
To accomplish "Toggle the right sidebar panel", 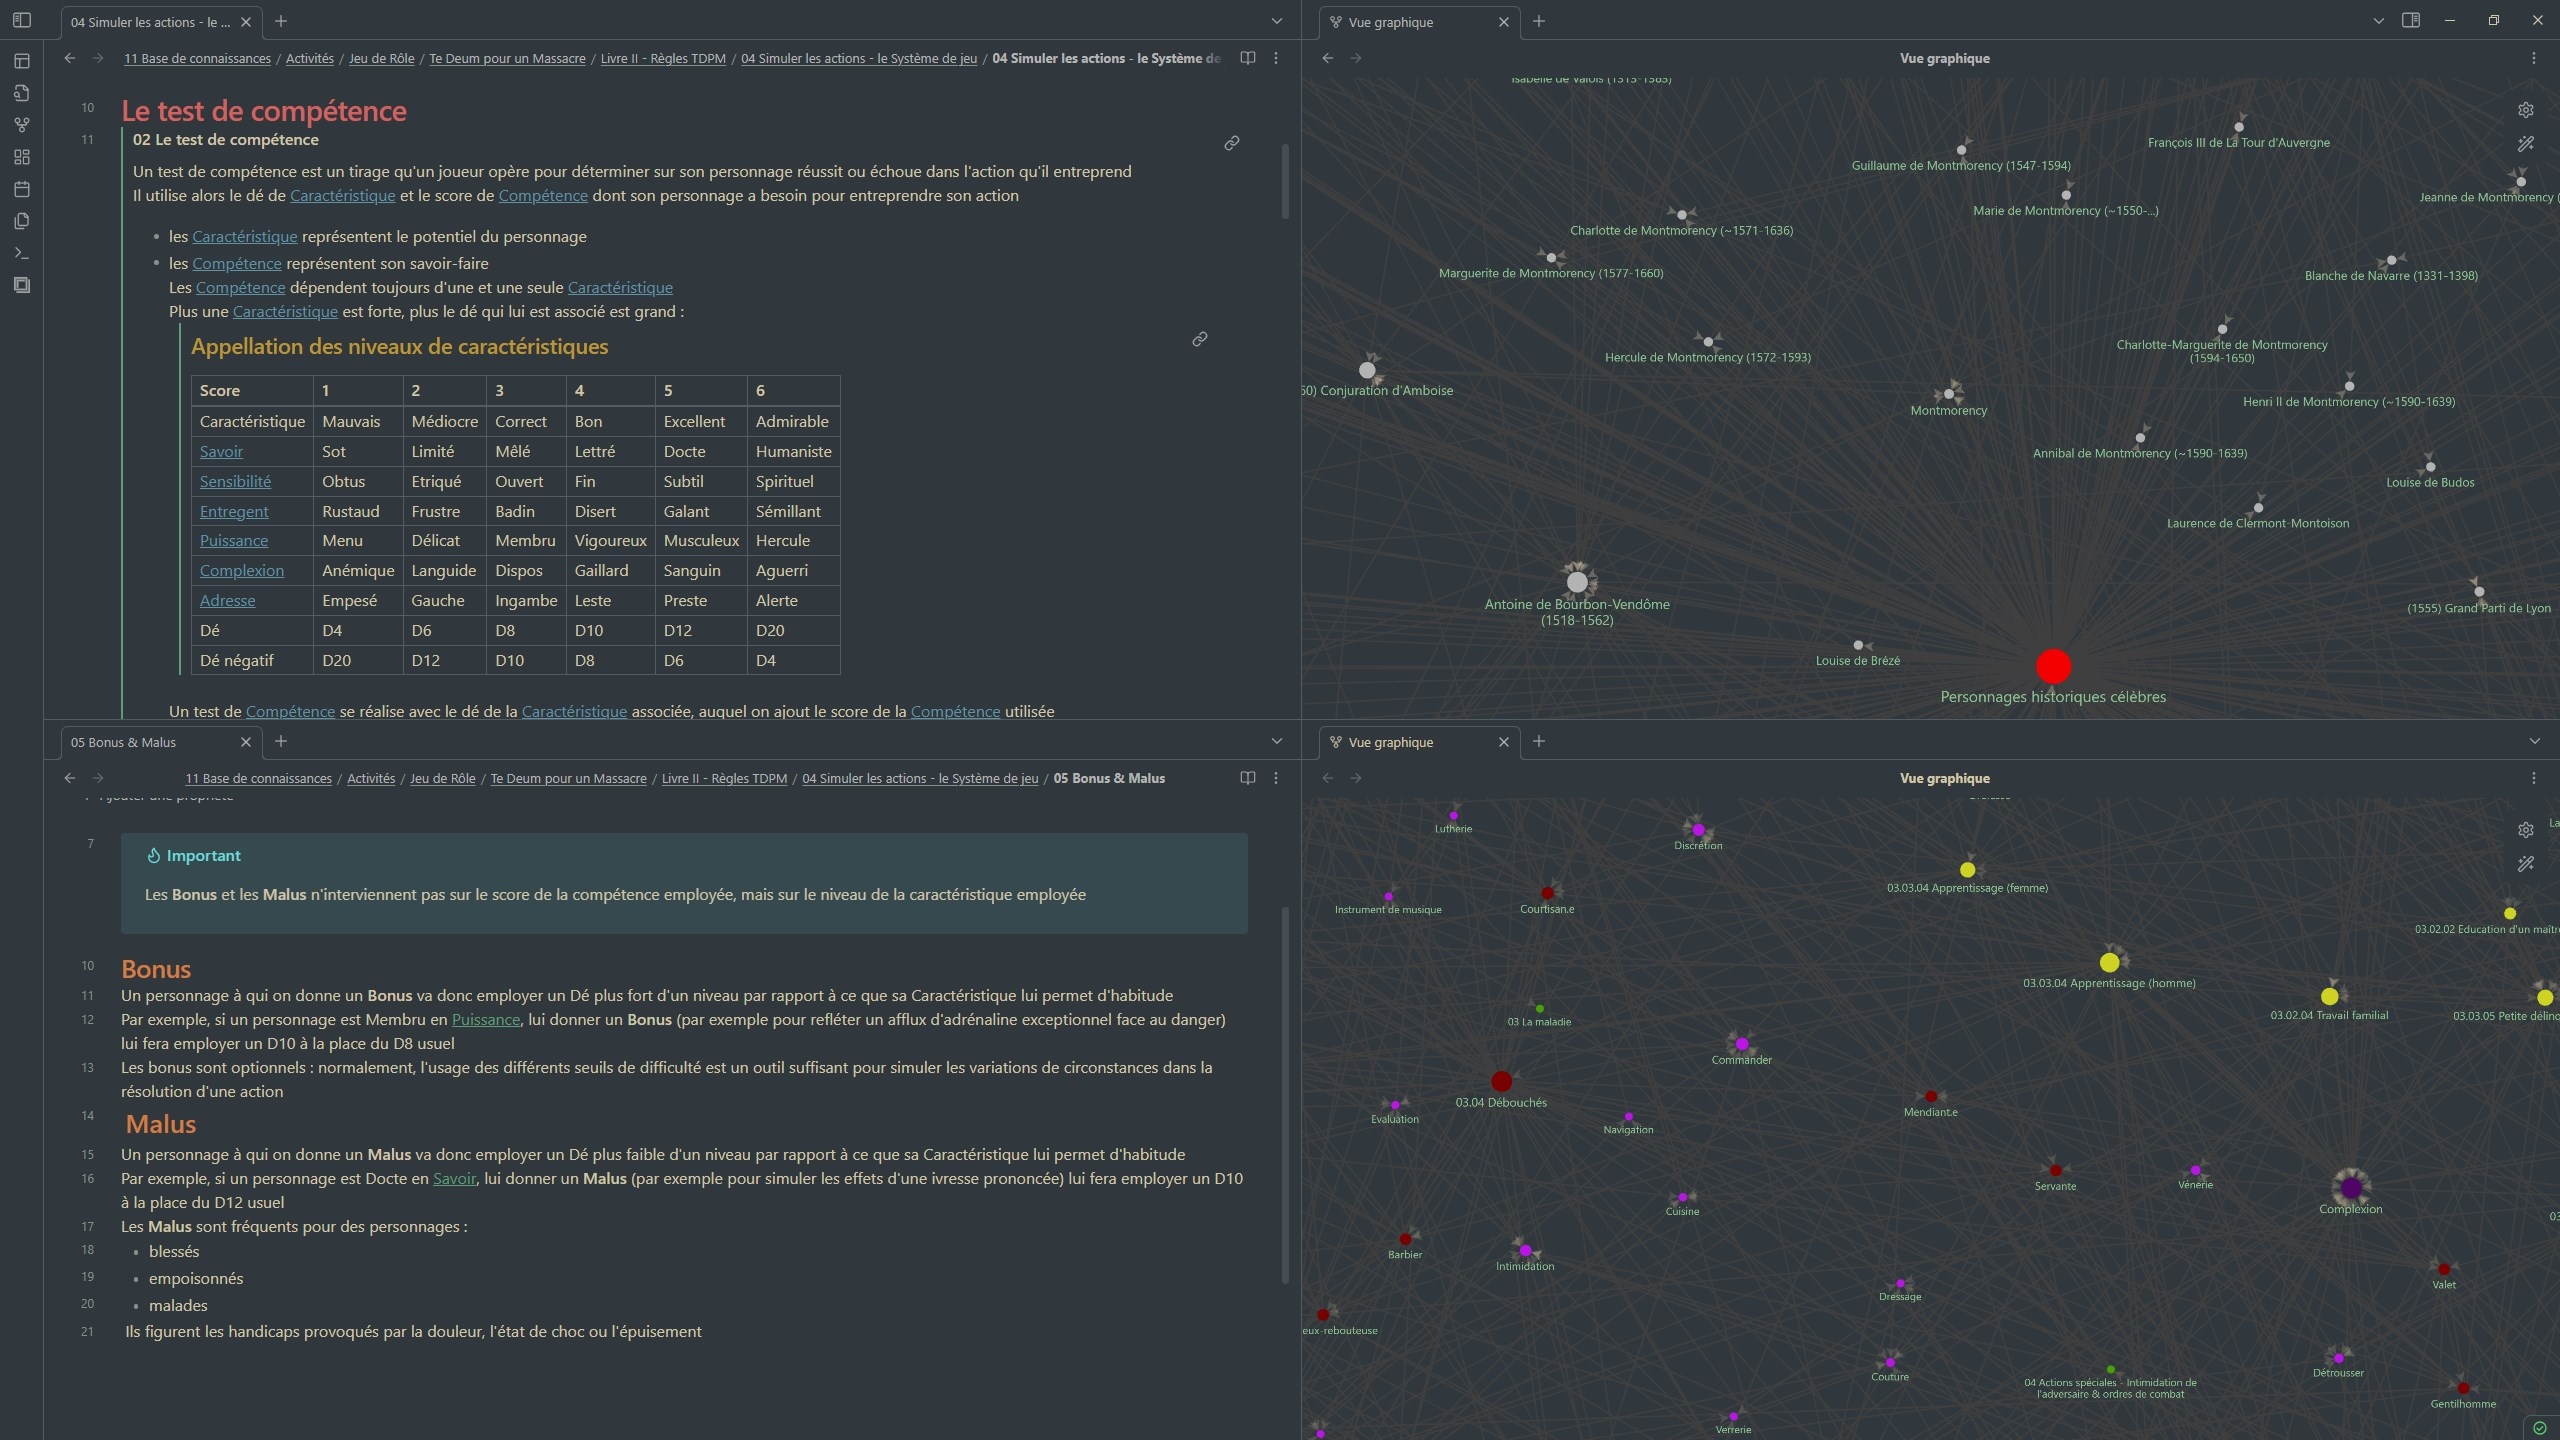I will 2411,20.
